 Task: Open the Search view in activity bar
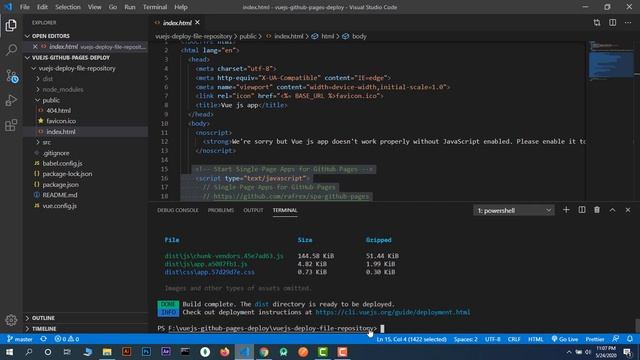tap(11, 50)
